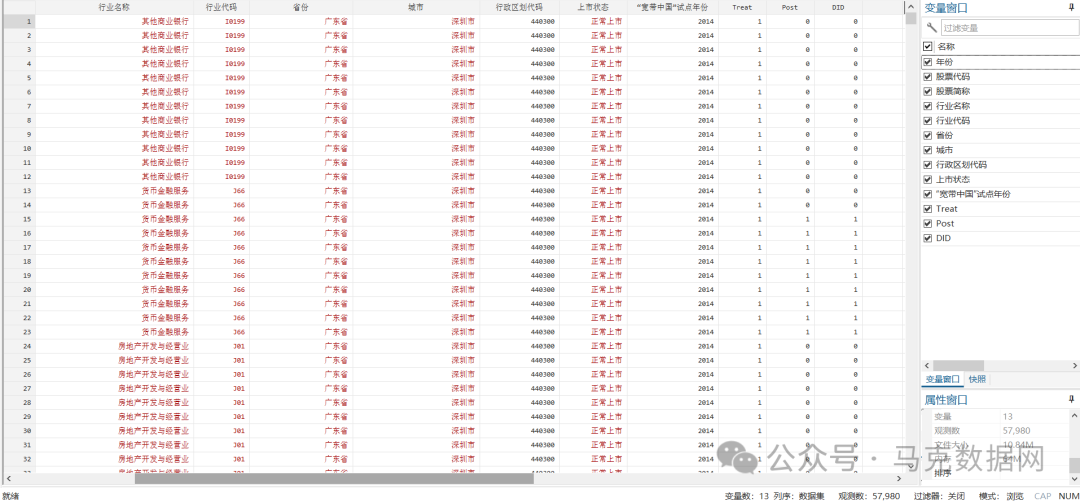Toggle the Treat variable checkbox

coord(928,209)
